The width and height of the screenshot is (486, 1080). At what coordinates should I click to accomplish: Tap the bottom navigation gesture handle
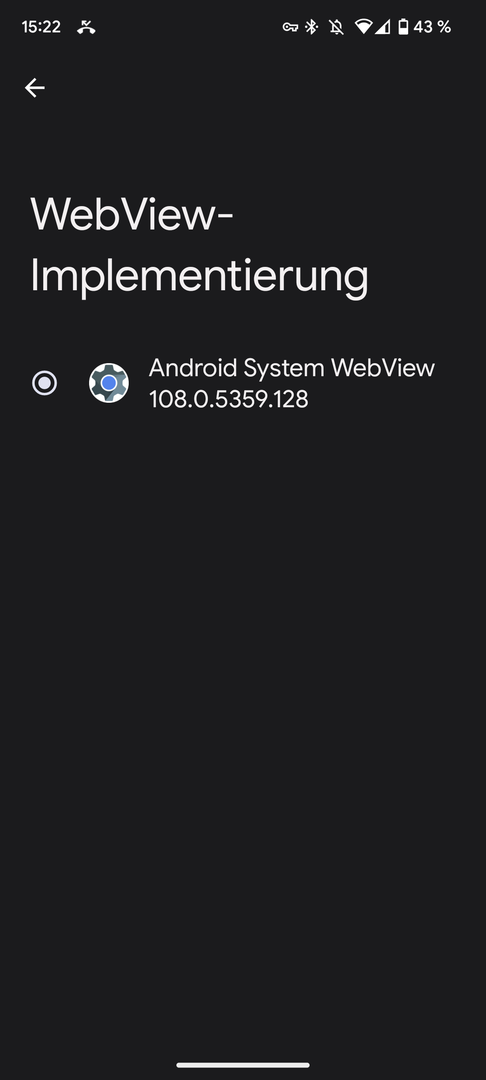[243, 1065]
